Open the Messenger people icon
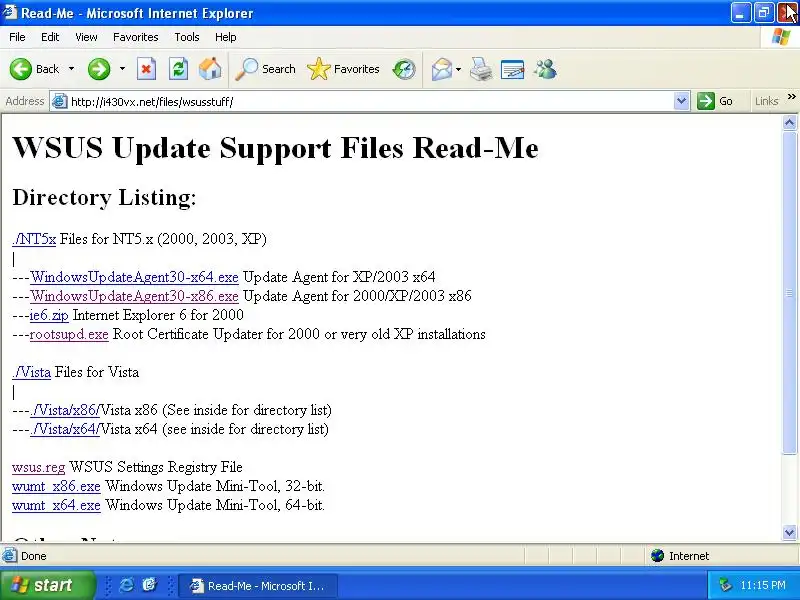800x600 pixels. coord(545,69)
